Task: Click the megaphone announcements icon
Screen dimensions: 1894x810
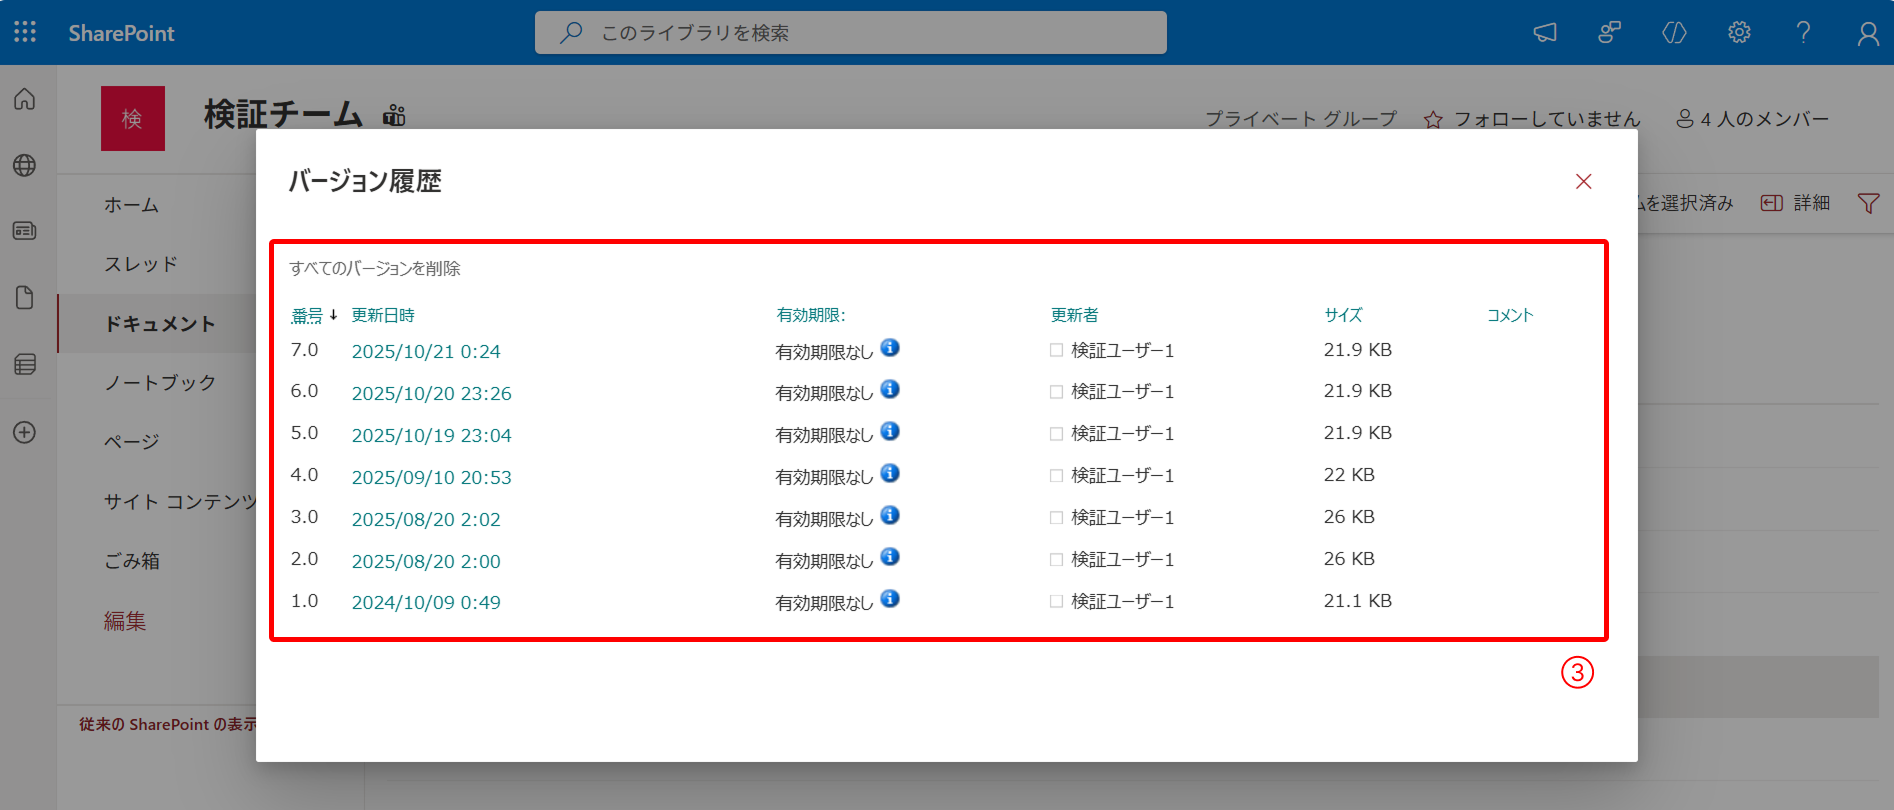Action: [x=1545, y=32]
